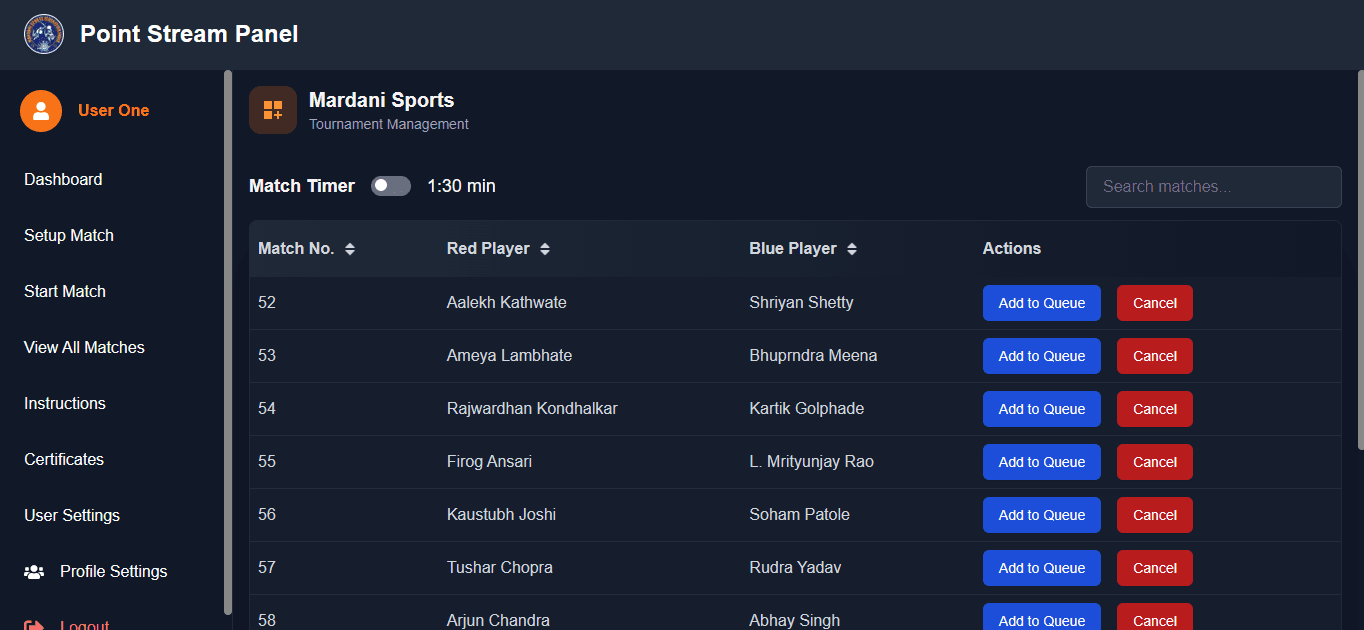Click the orange user avatar icon

tap(41, 111)
